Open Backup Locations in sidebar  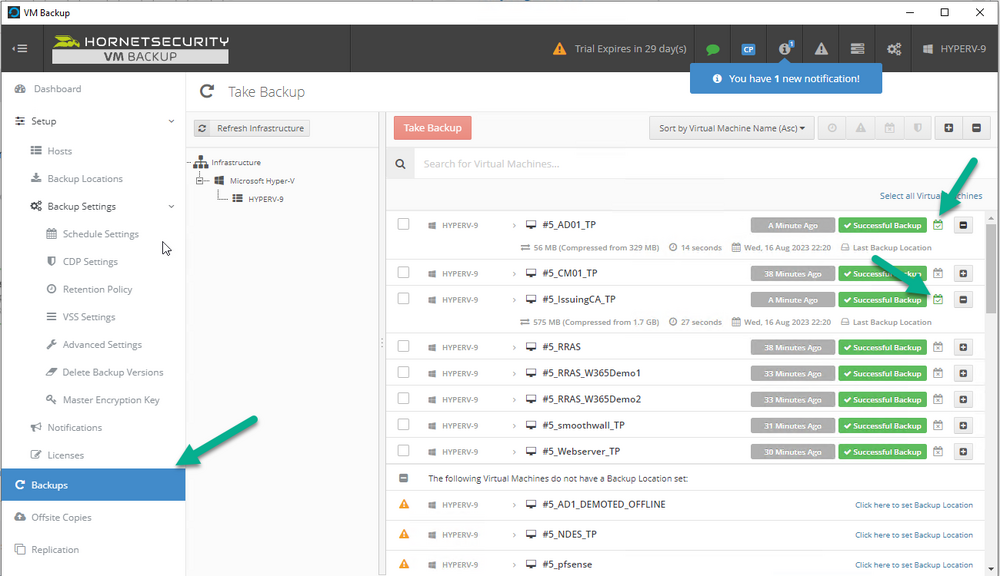[x=85, y=179]
